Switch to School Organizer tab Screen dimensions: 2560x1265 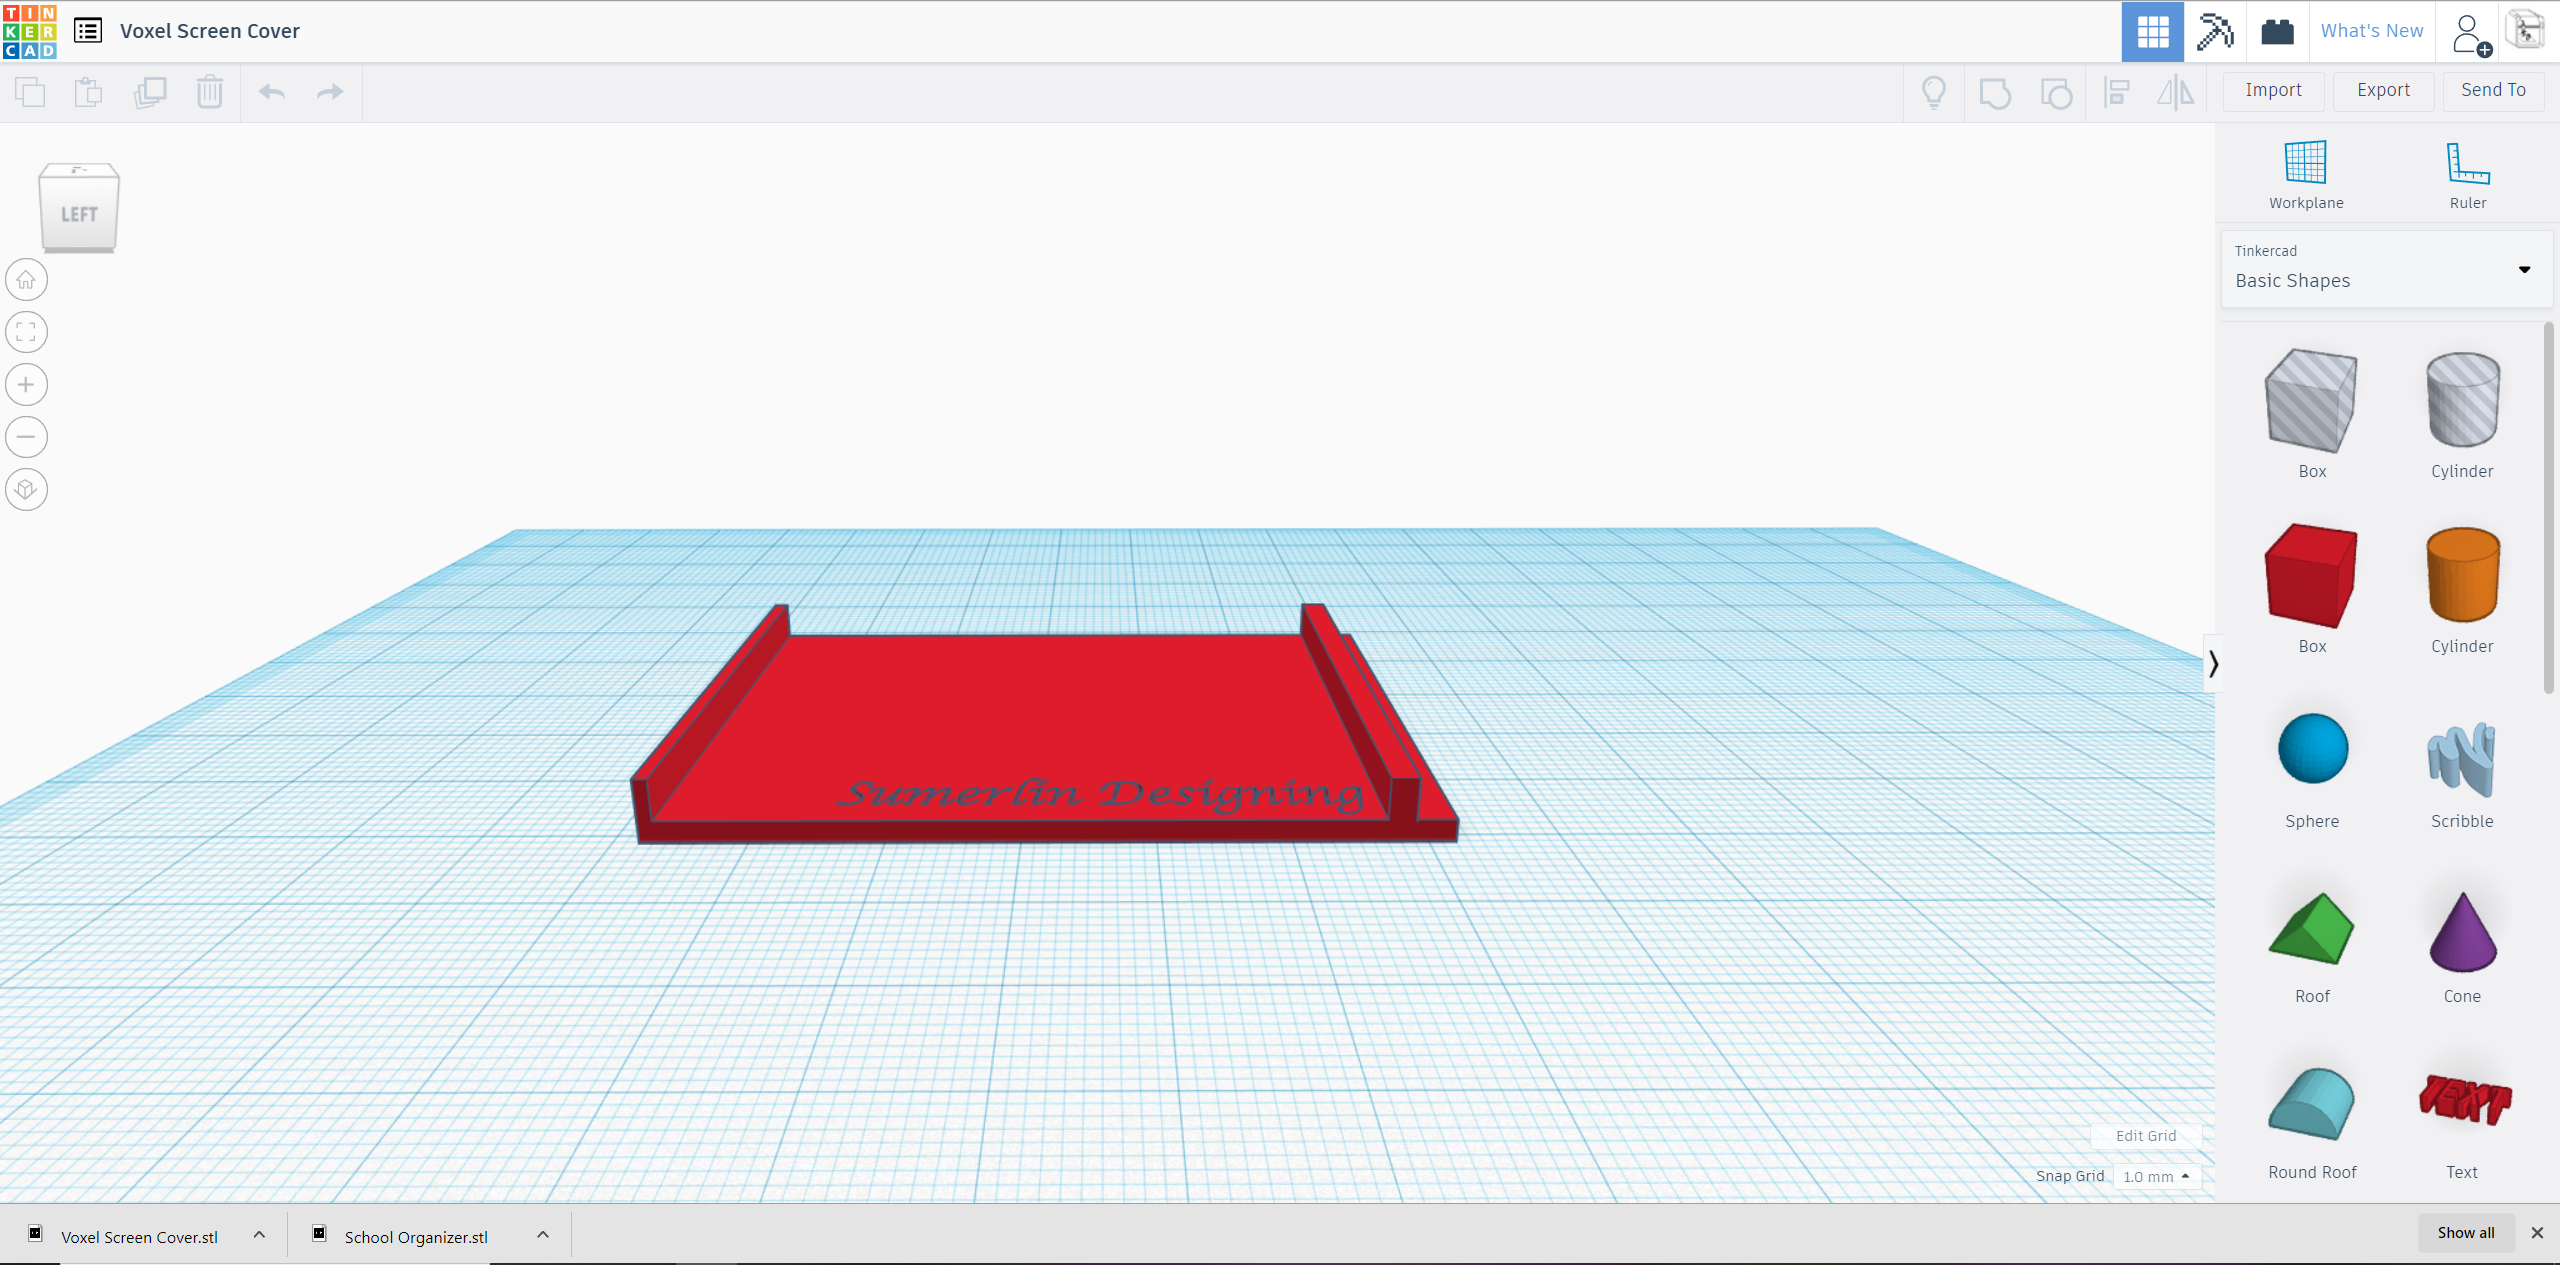415,1234
